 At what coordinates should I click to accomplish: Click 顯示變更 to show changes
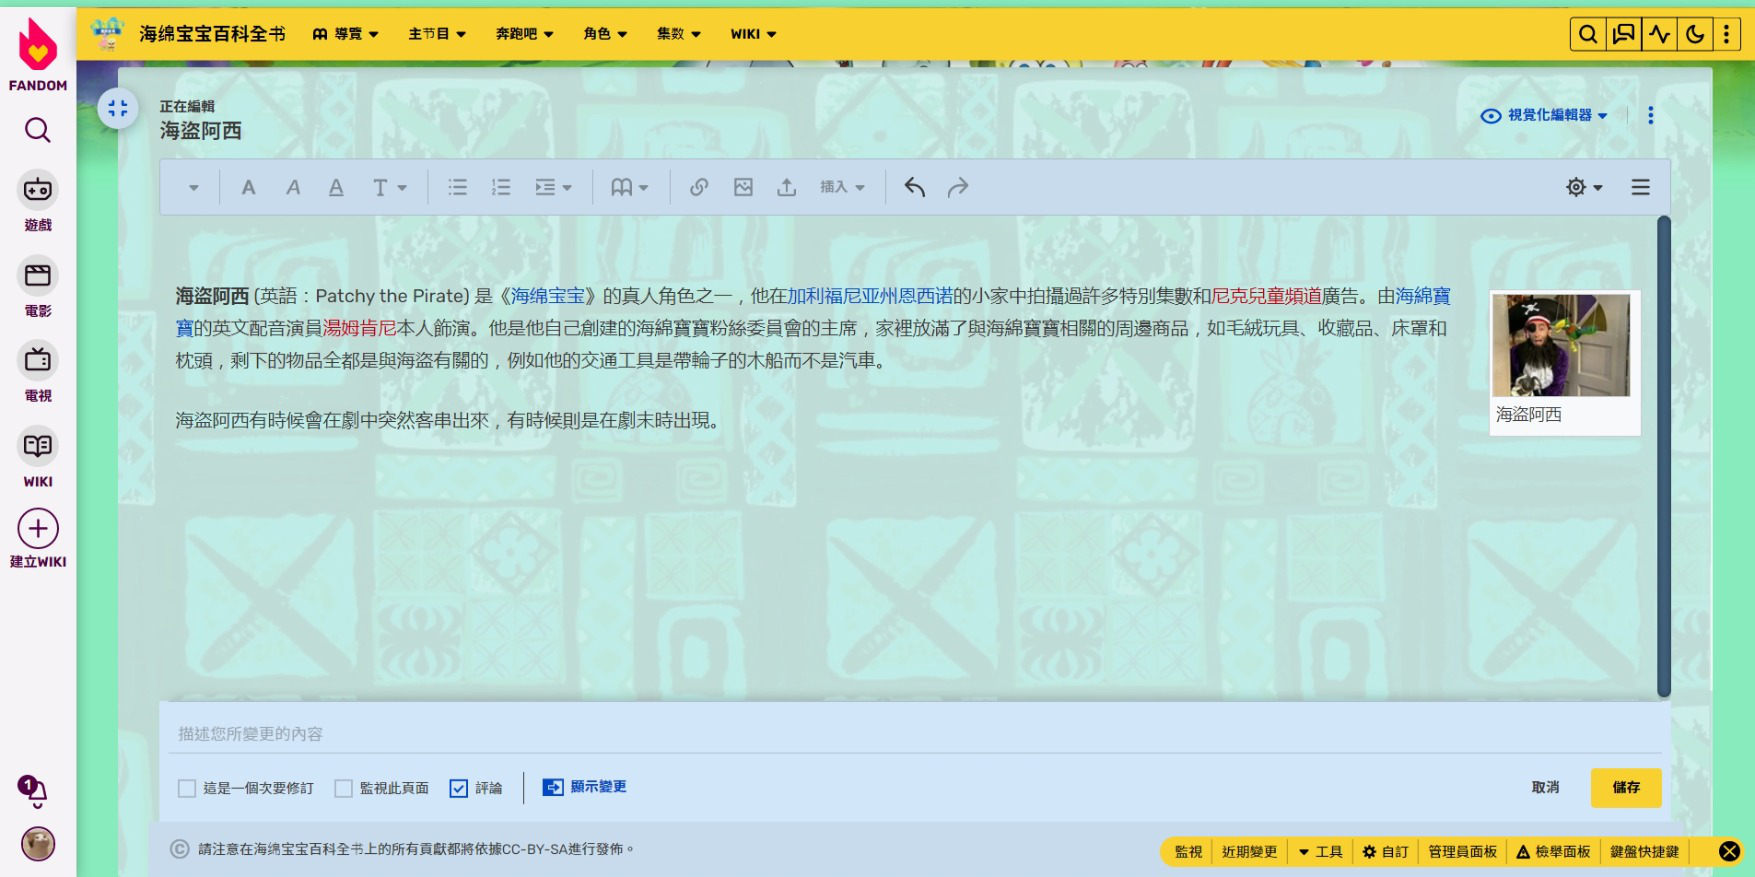(585, 788)
